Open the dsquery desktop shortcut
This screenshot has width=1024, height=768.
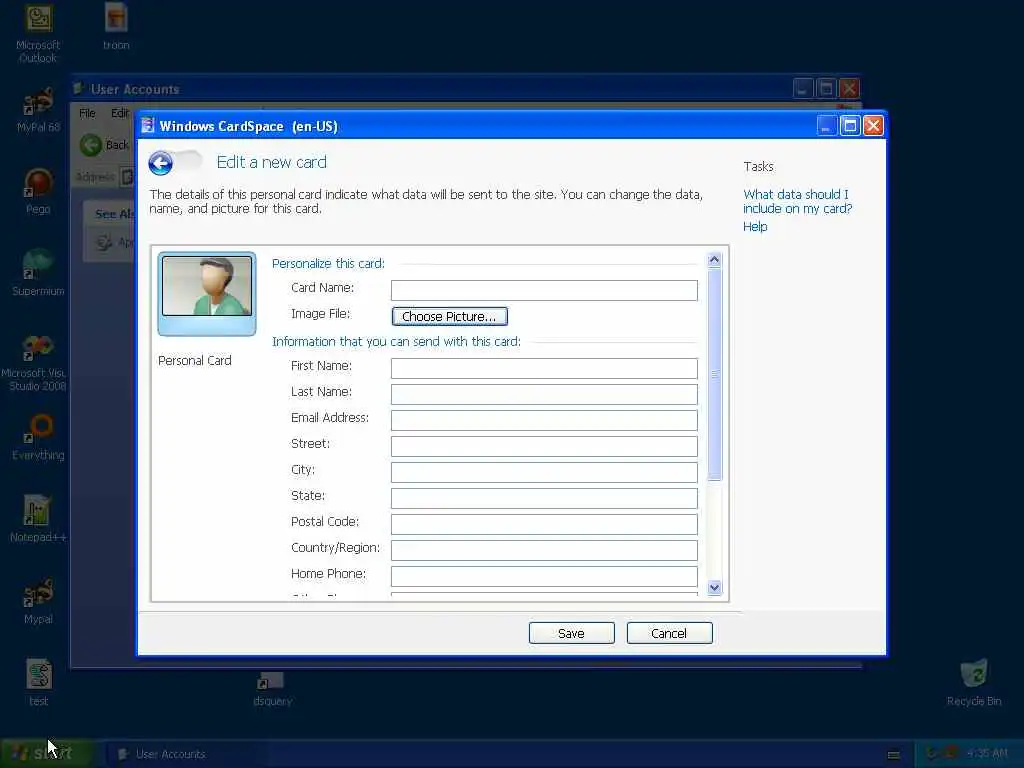coord(272,689)
